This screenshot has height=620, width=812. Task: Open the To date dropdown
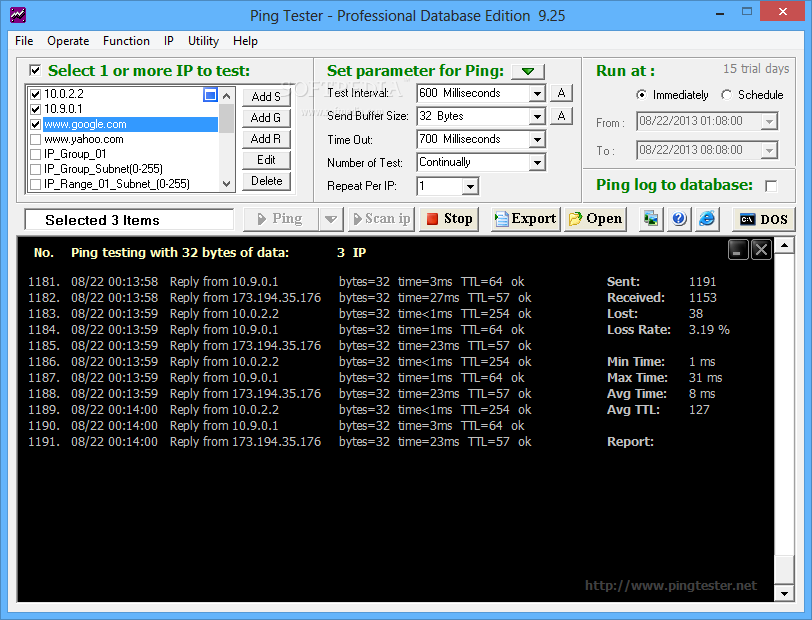(x=769, y=150)
